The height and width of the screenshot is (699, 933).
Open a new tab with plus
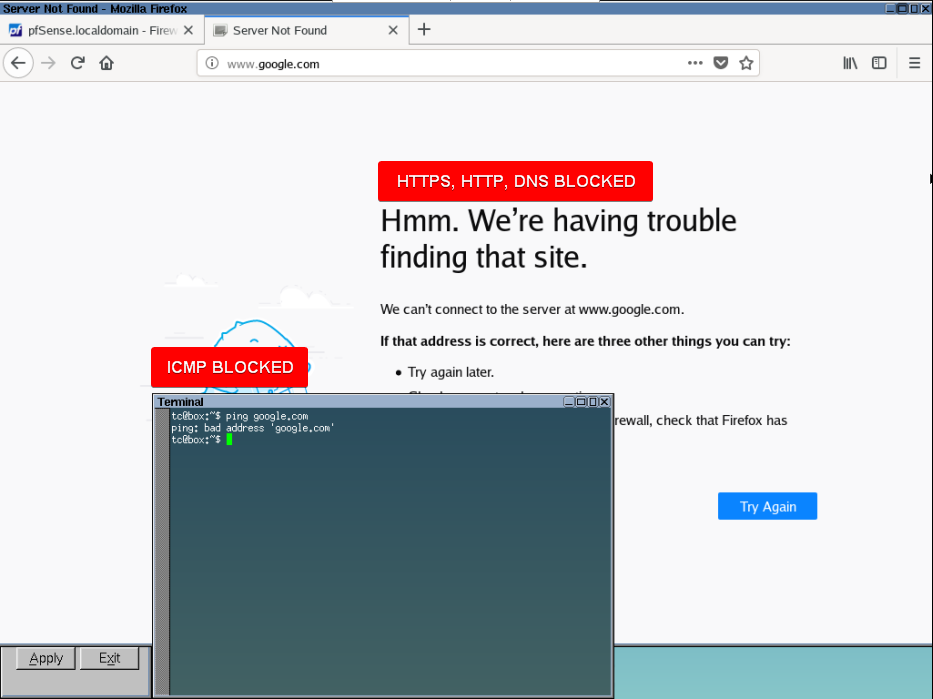(424, 30)
